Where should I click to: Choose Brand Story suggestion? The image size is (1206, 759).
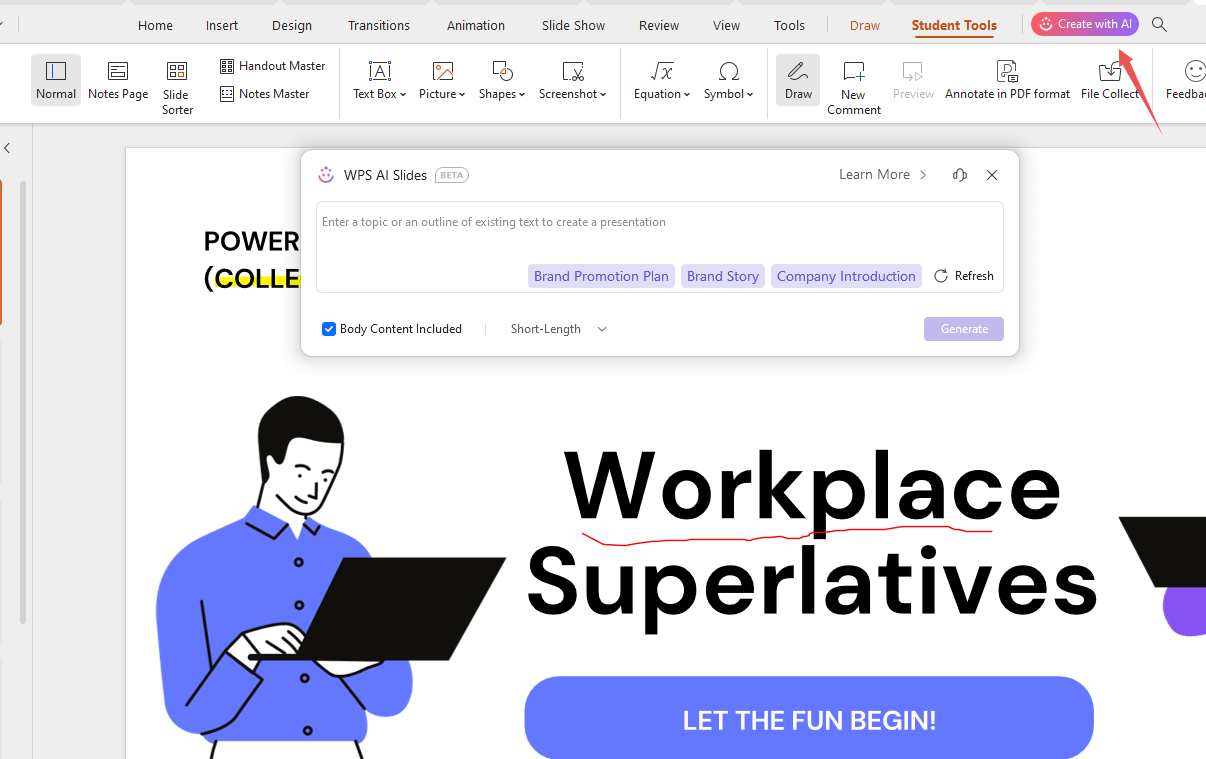pyautogui.click(x=723, y=276)
